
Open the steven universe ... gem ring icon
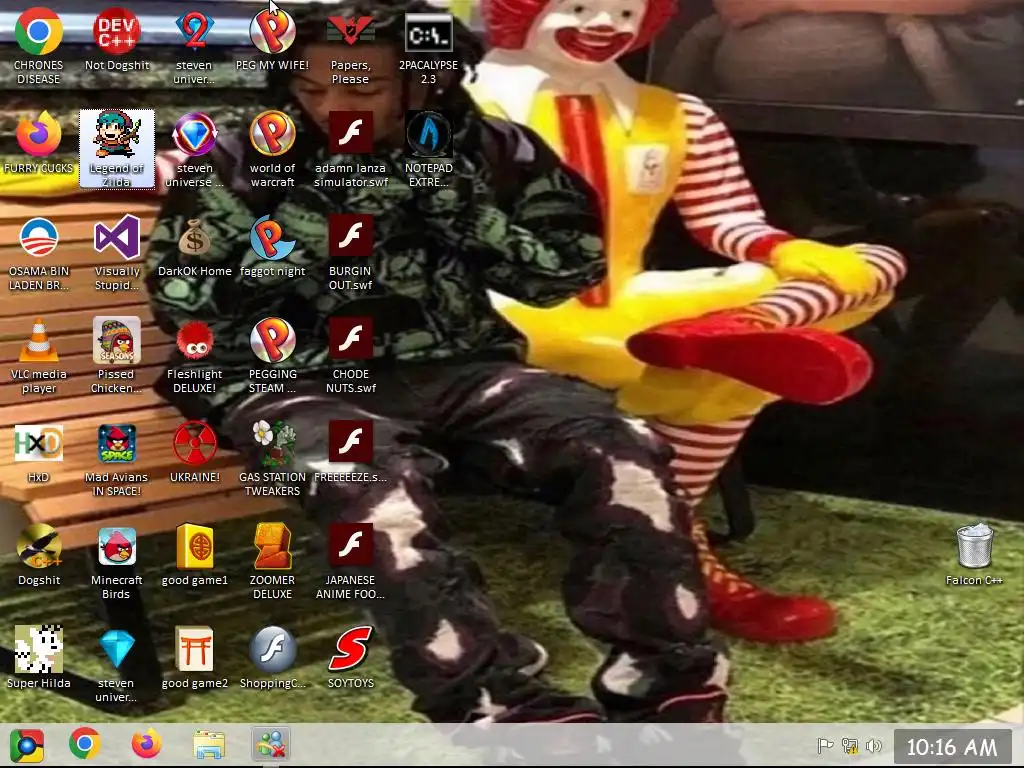[x=195, y=135]
